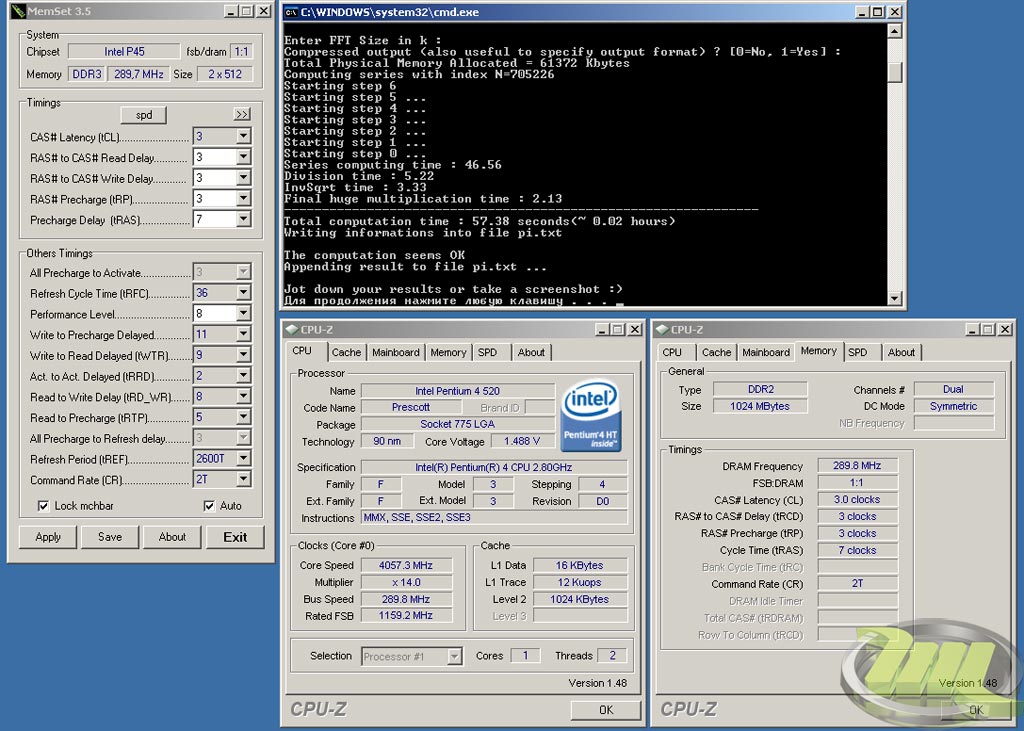Open the Precharge Delay (tRAS) dropdown
The width and height of the screenshot is (1024, 731).
(x=243, y=219)
